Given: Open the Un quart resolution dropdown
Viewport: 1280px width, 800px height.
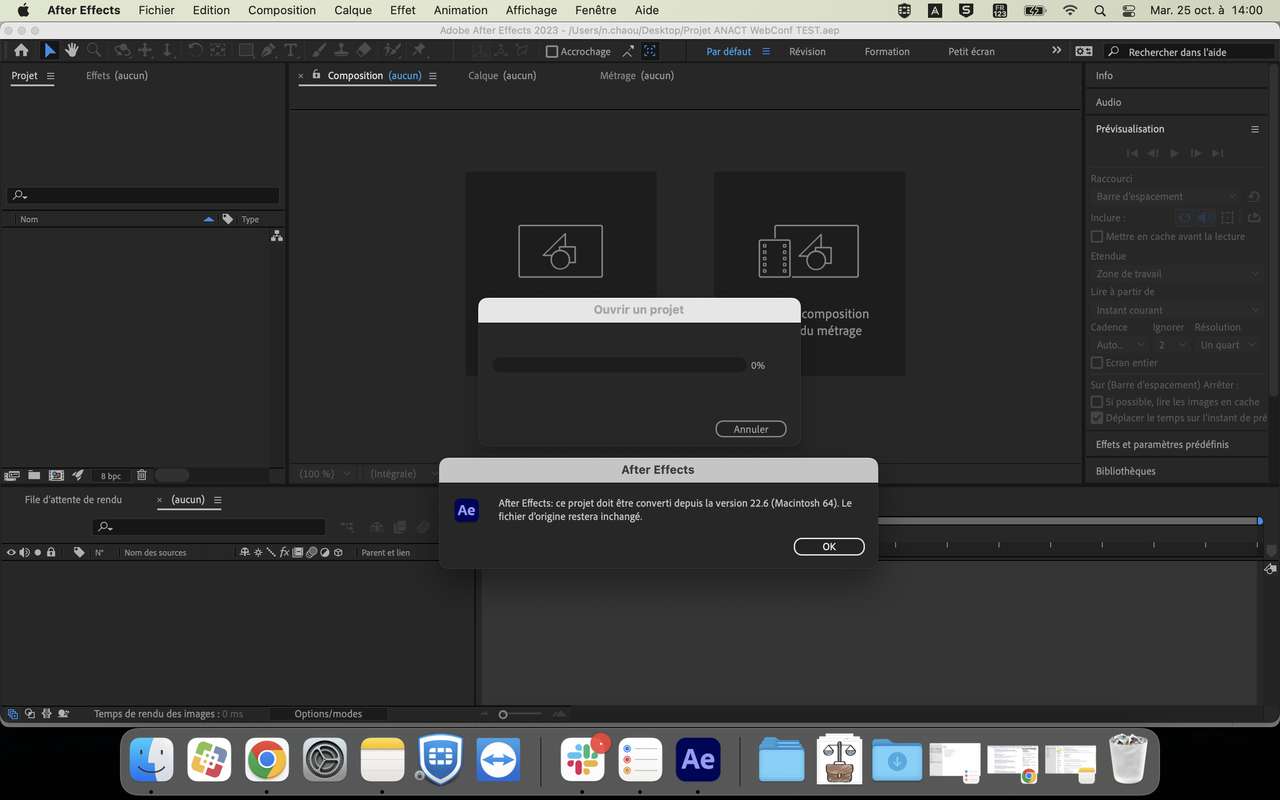Looking at the screenshot, I should tap(1229, 345).
